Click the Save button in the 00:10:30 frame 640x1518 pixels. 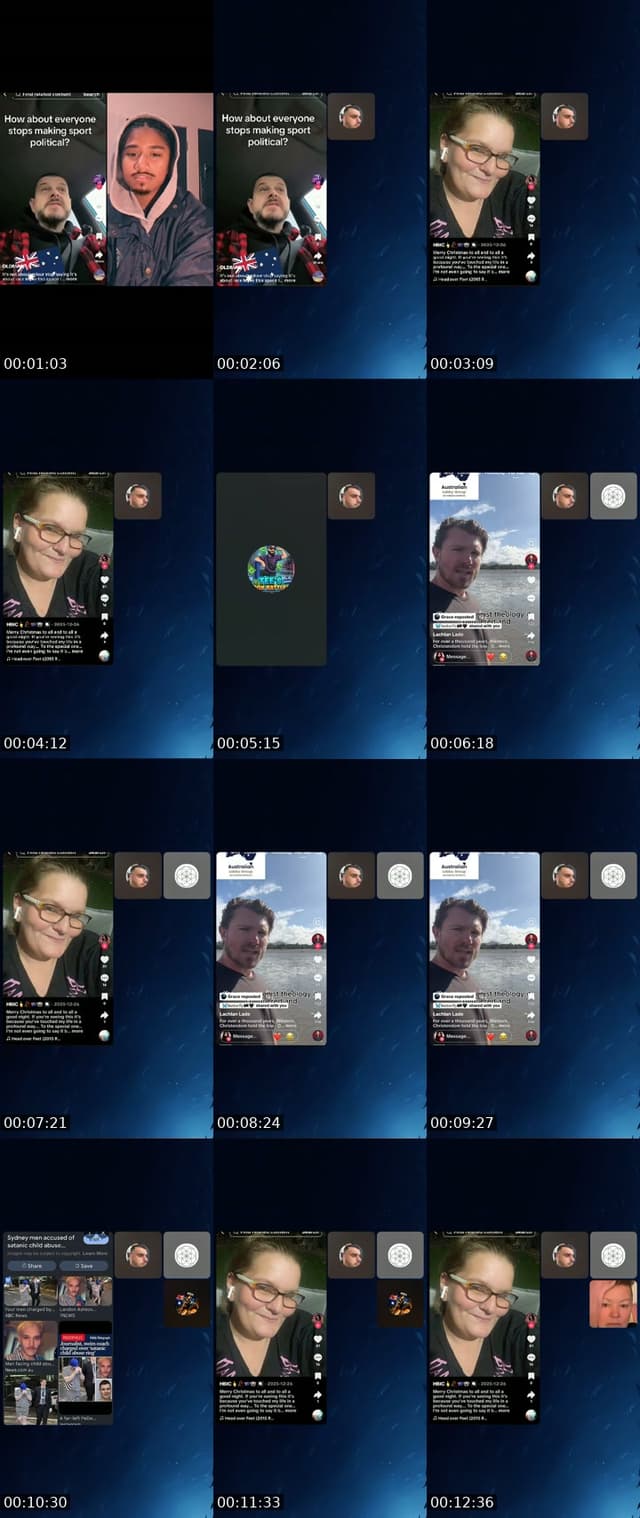(84, 1266)
